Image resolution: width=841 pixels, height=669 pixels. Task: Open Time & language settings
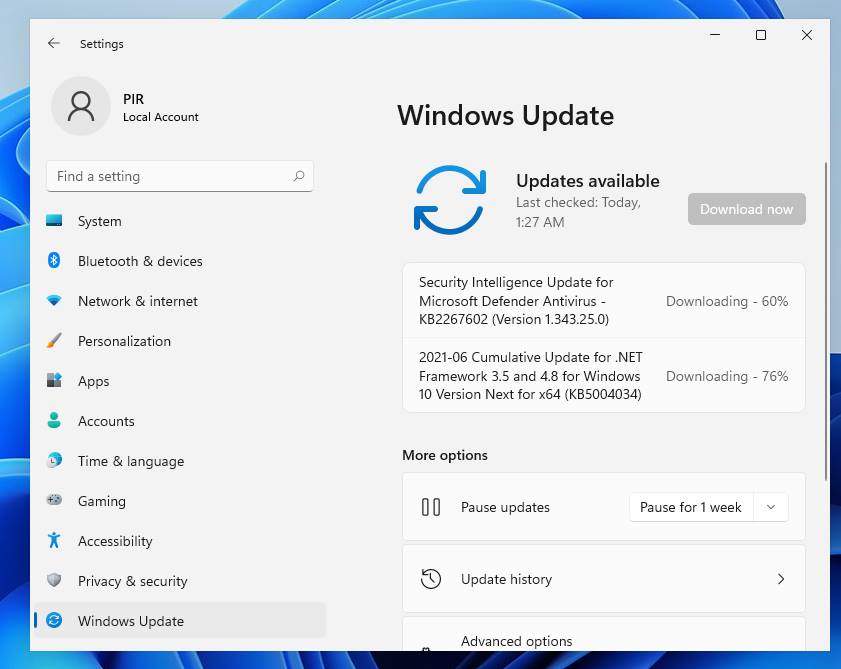click(180, 461)
